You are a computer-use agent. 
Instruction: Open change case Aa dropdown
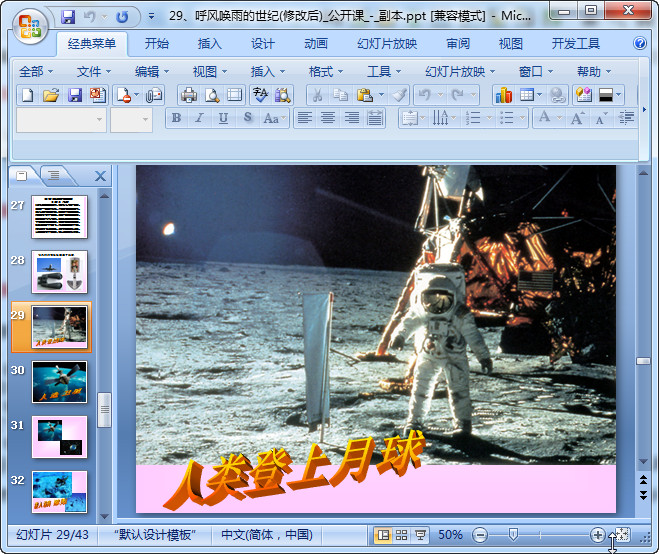(274, 118)
